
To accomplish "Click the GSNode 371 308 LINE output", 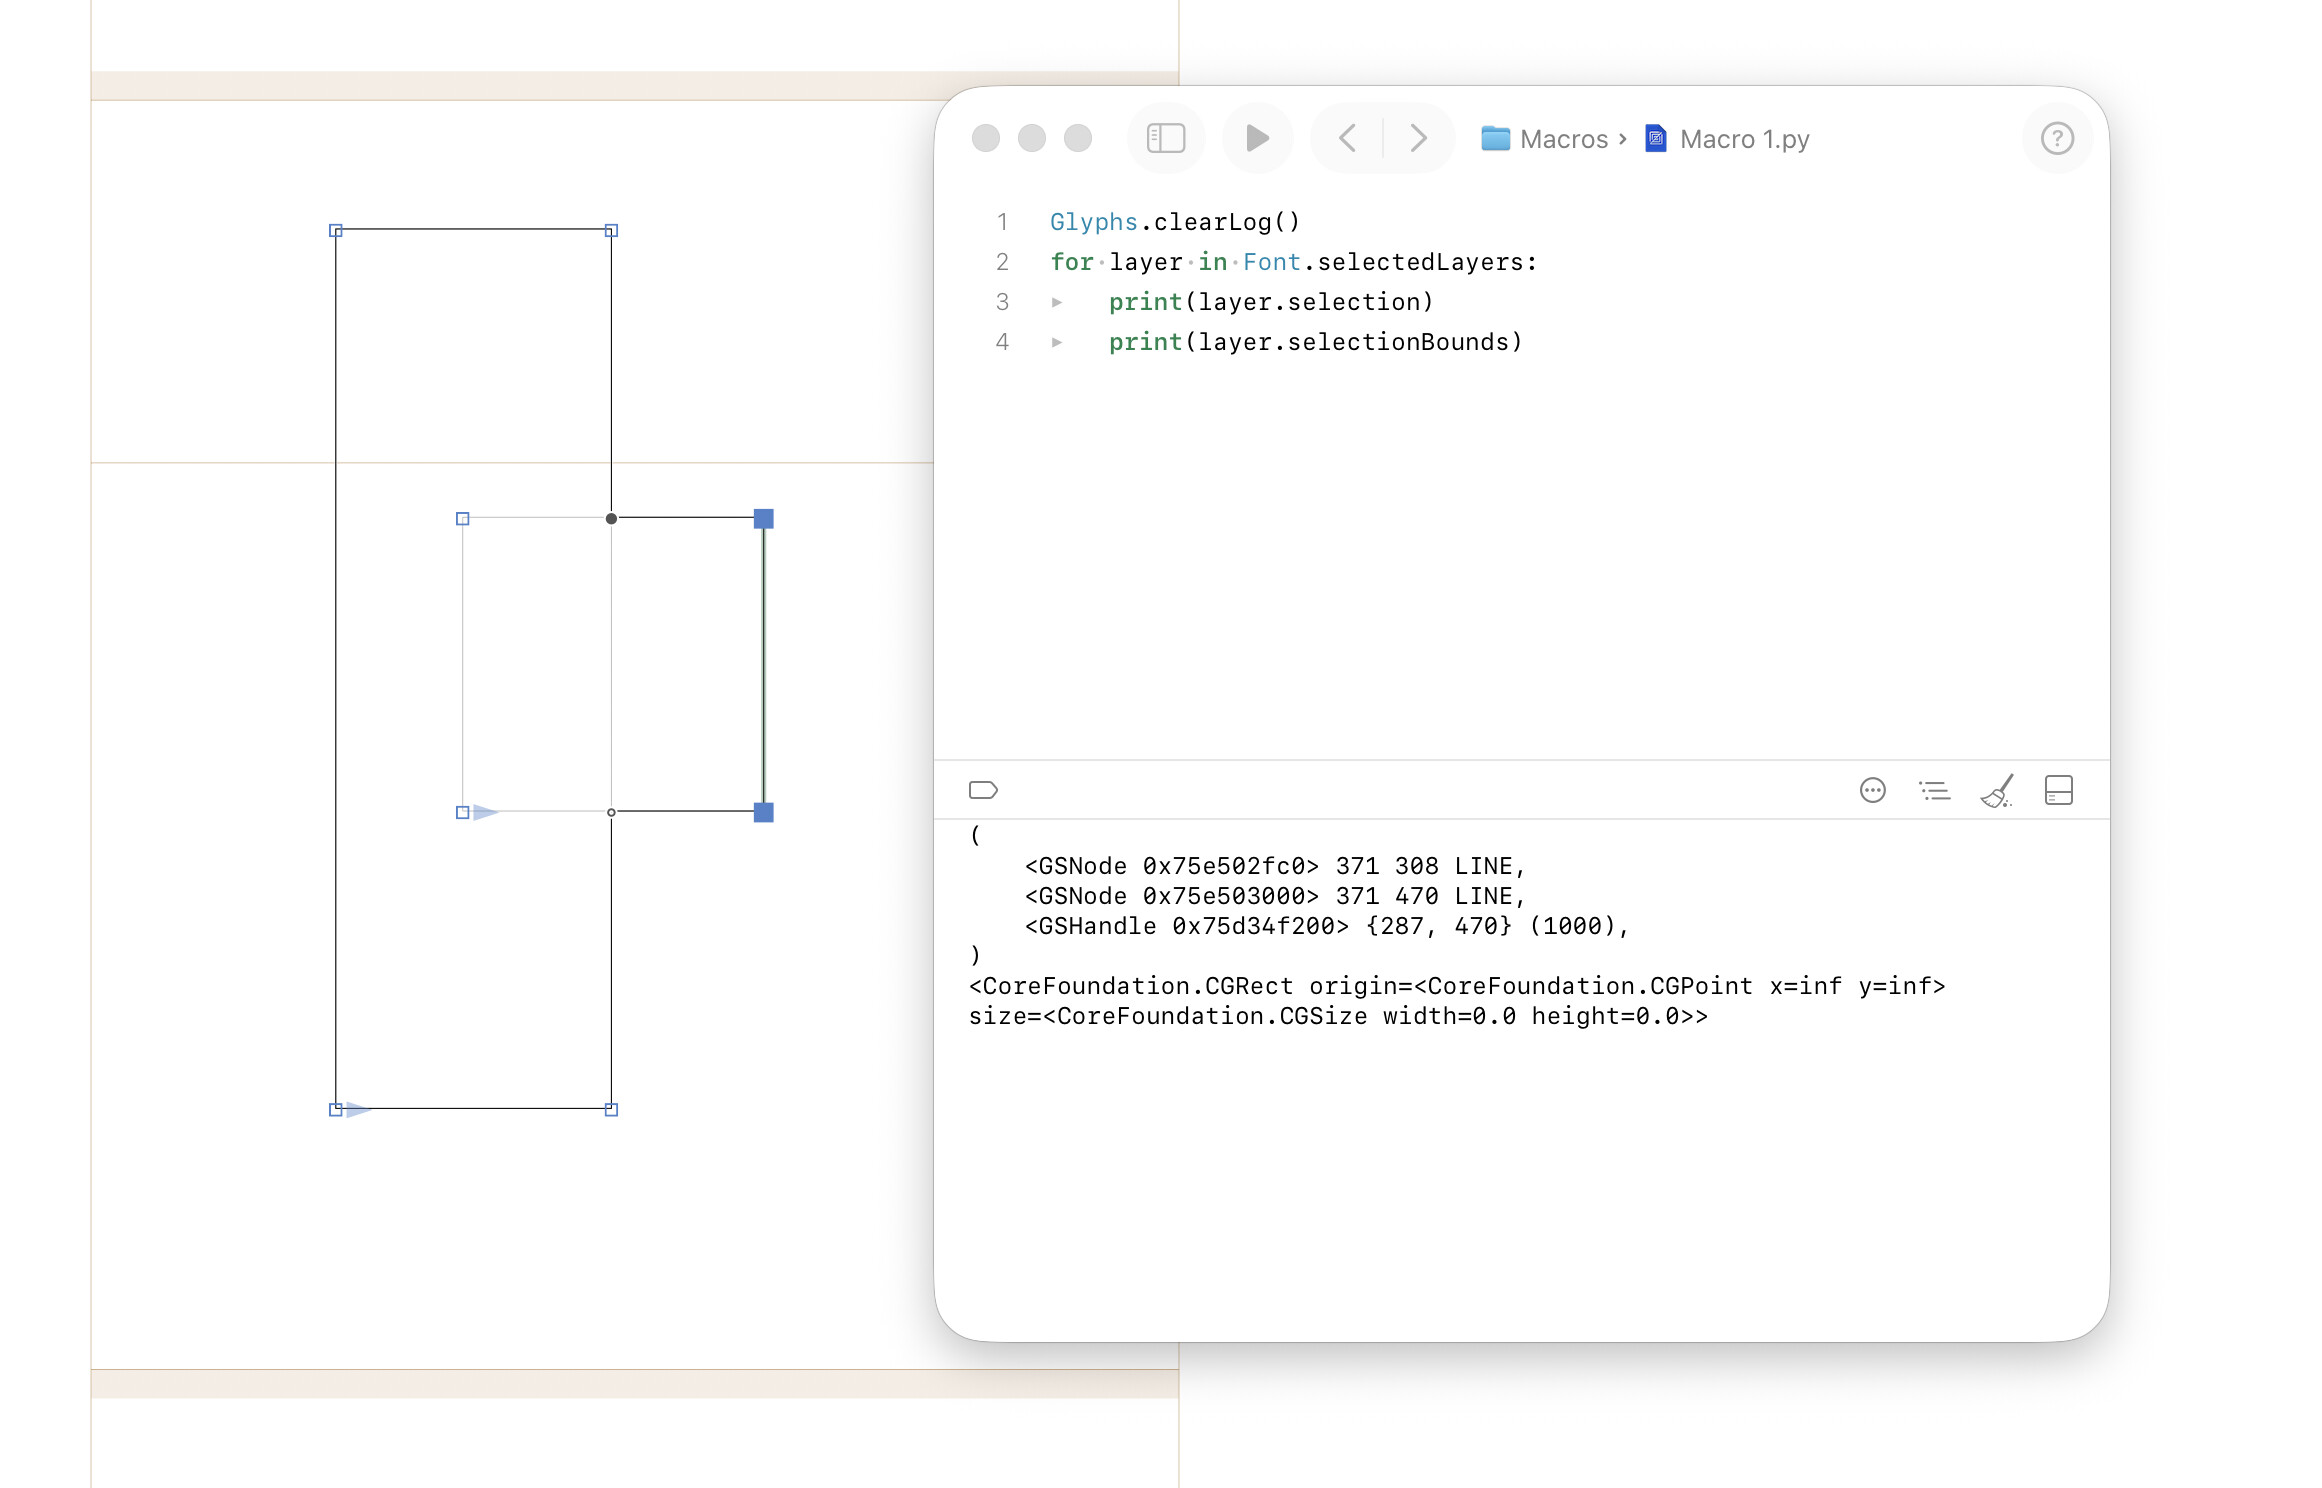I will (x=1275, y=866).
